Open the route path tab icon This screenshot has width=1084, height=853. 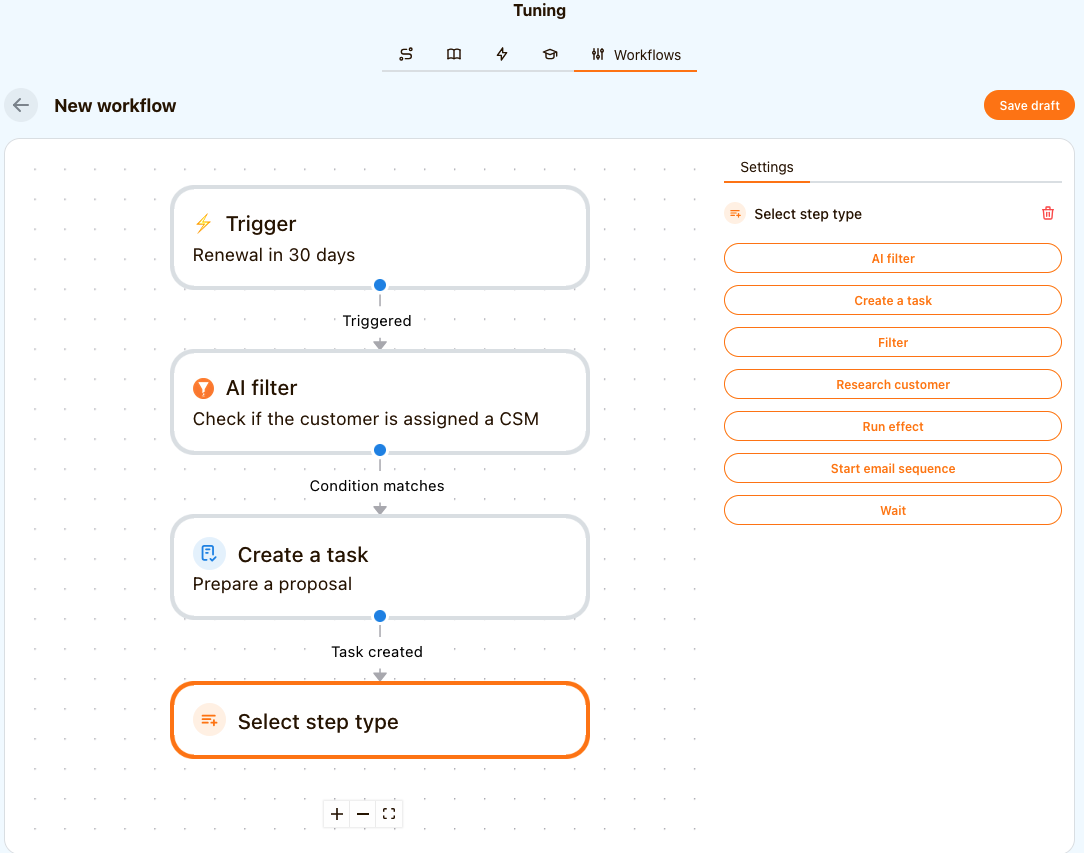(406, 55)
